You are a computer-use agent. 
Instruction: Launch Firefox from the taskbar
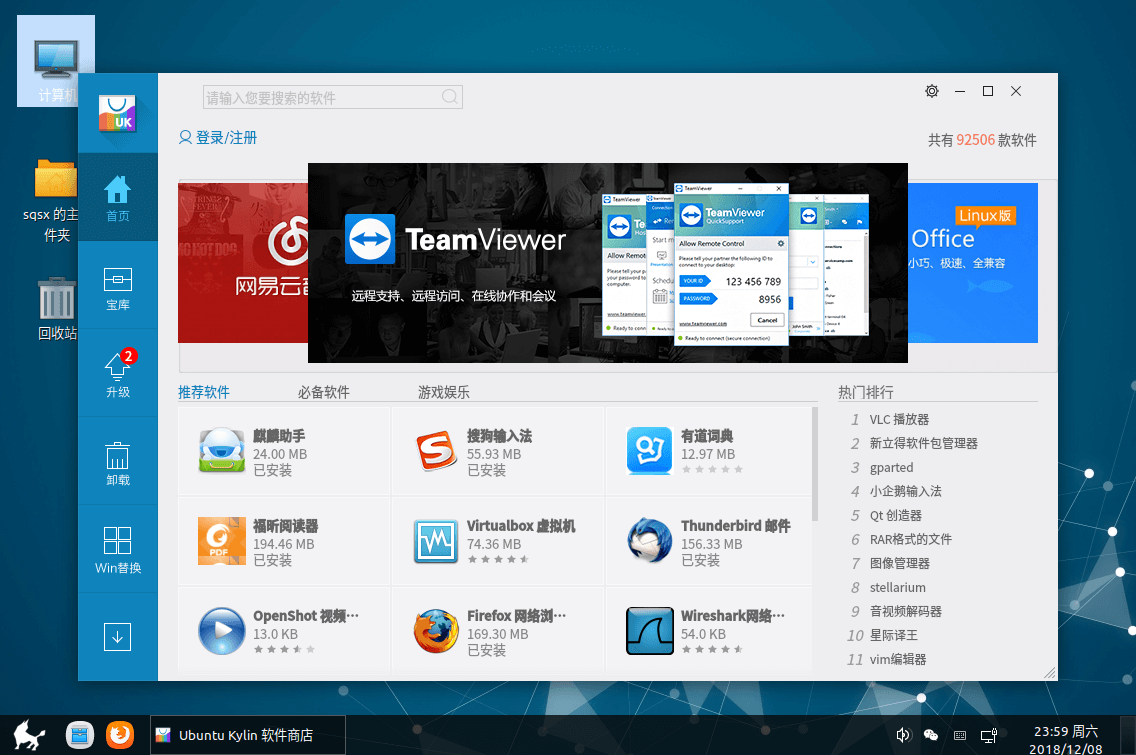click(120, 735)
